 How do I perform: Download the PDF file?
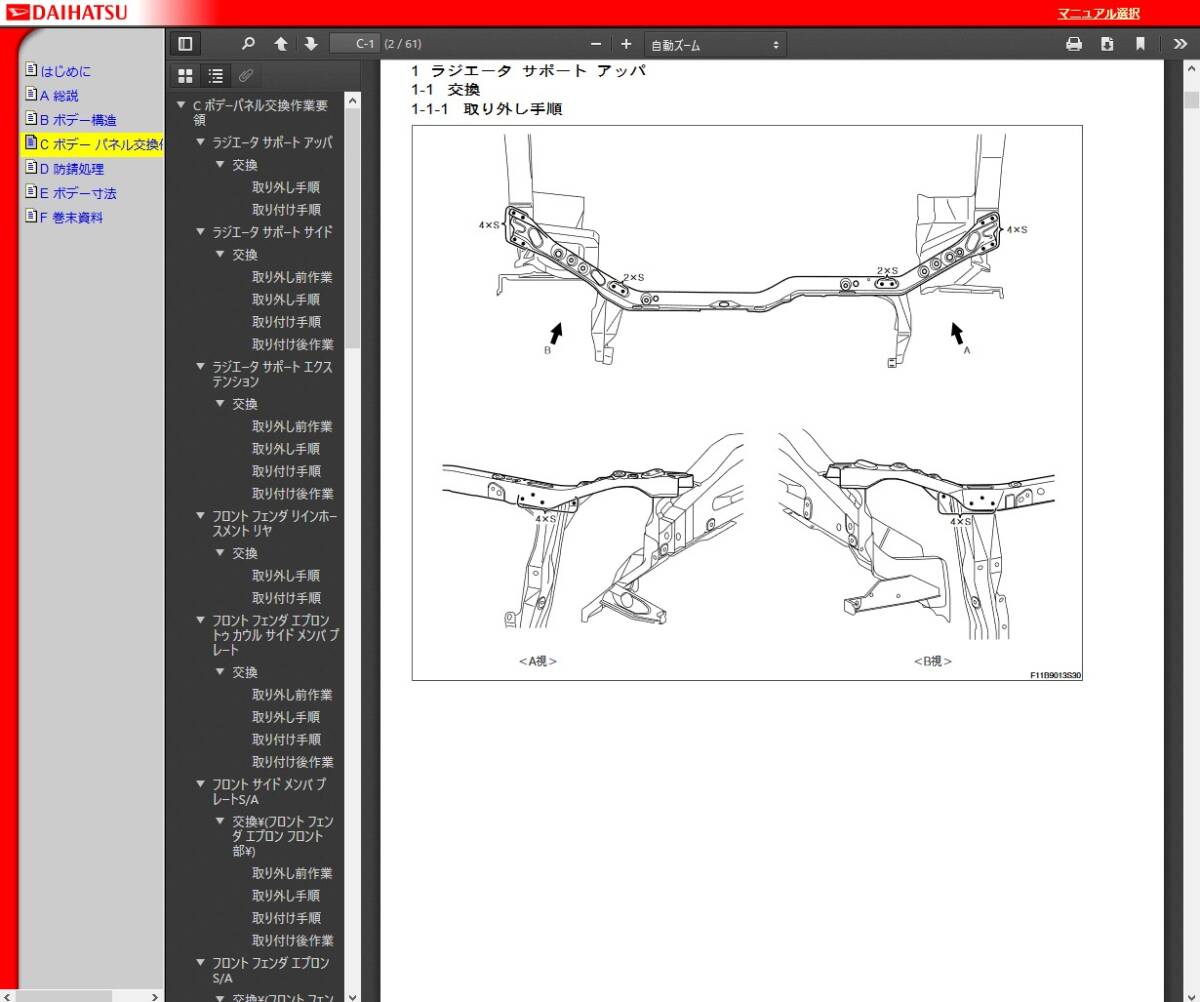point(1107,44)
